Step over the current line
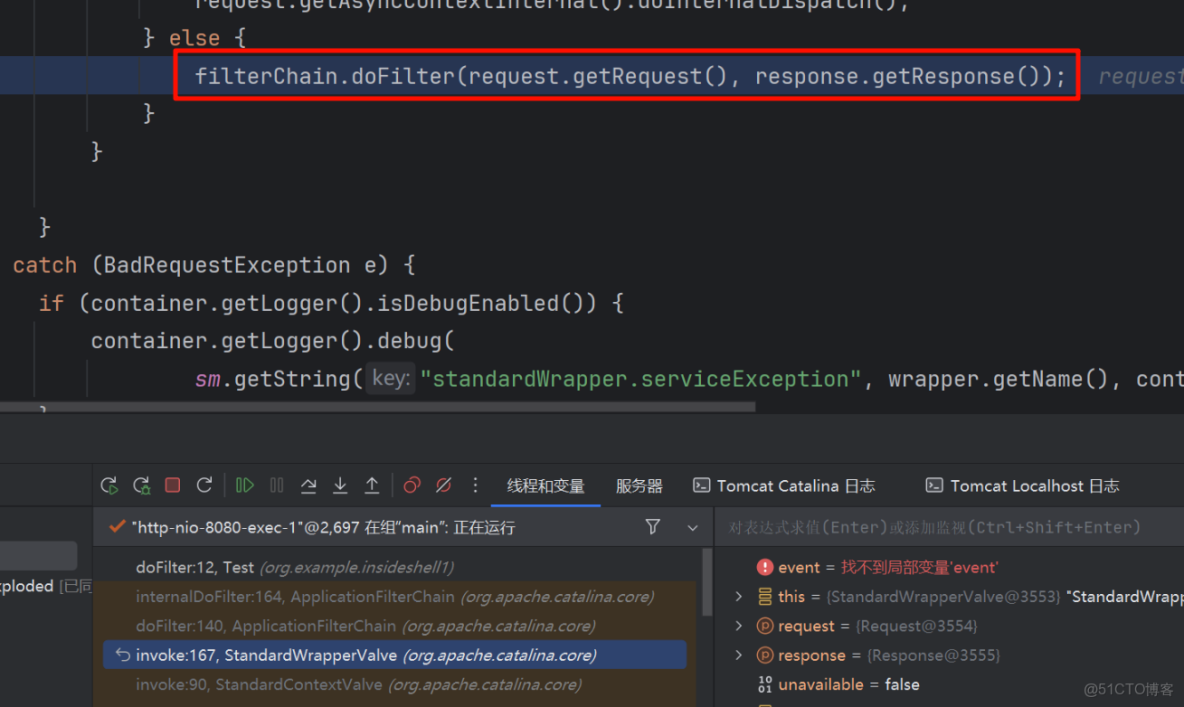This screenshot has width=1184, height=707. [308, 485]
